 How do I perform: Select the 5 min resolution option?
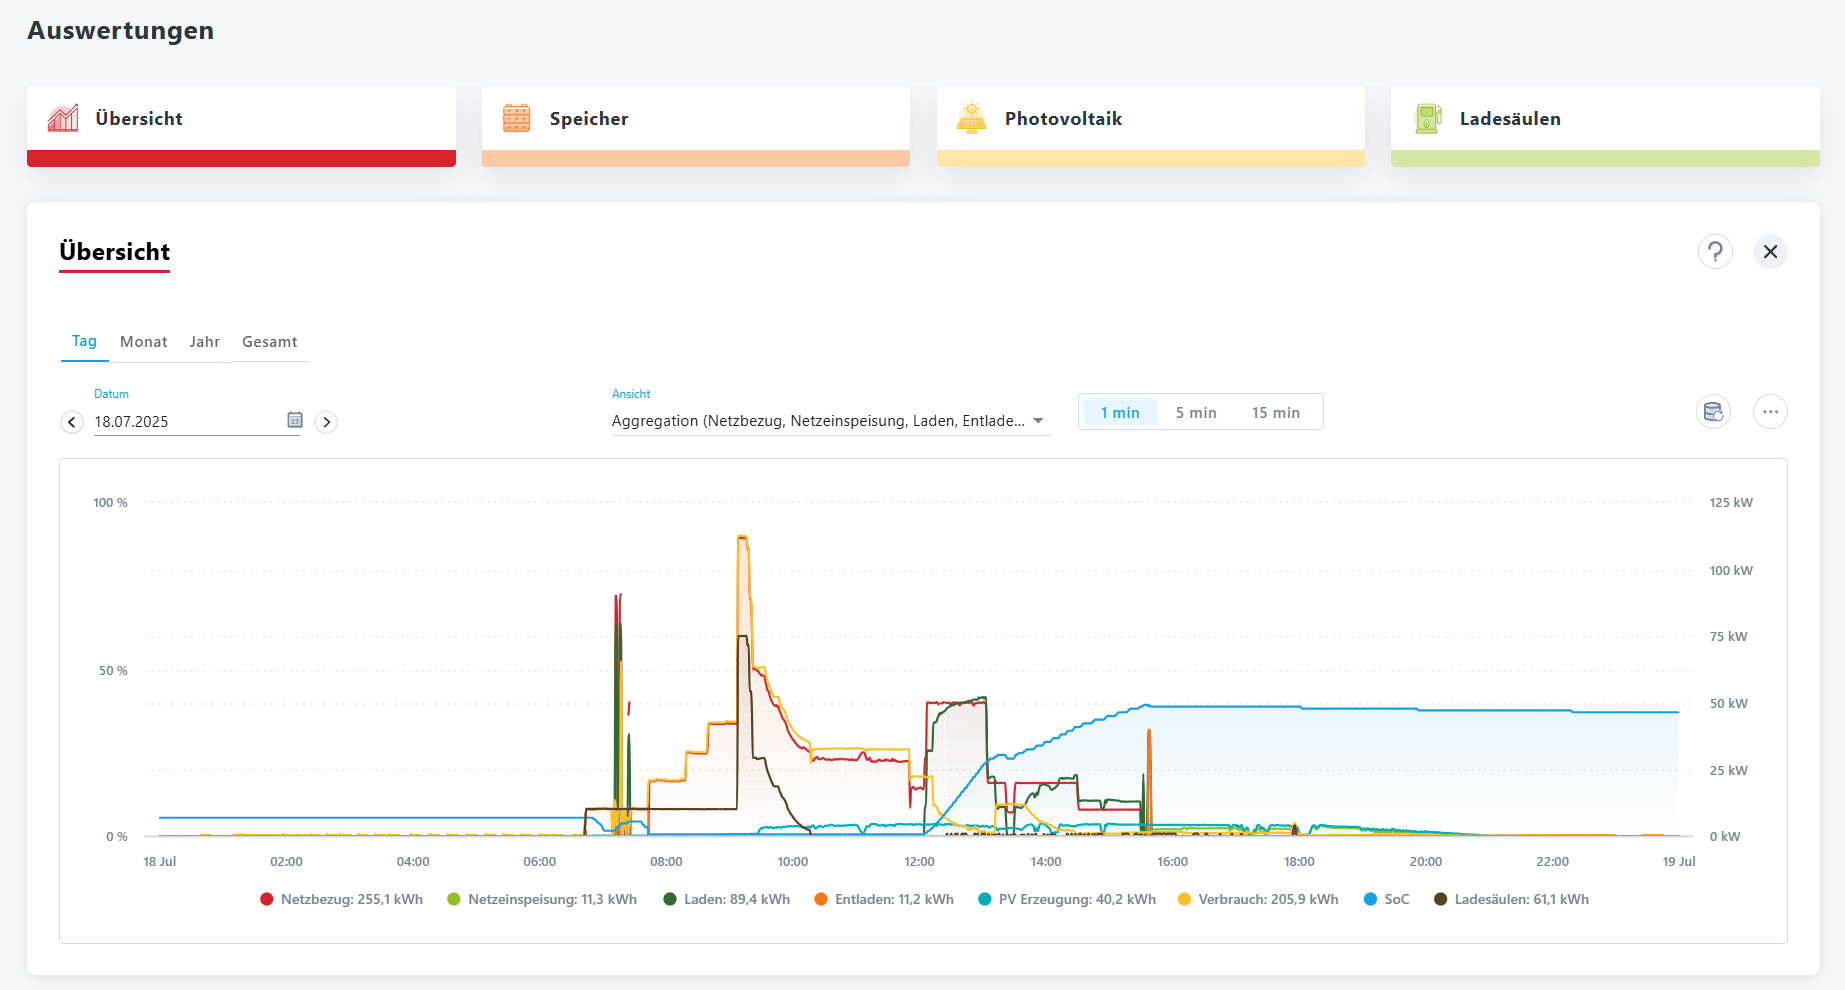[1196, 412]
